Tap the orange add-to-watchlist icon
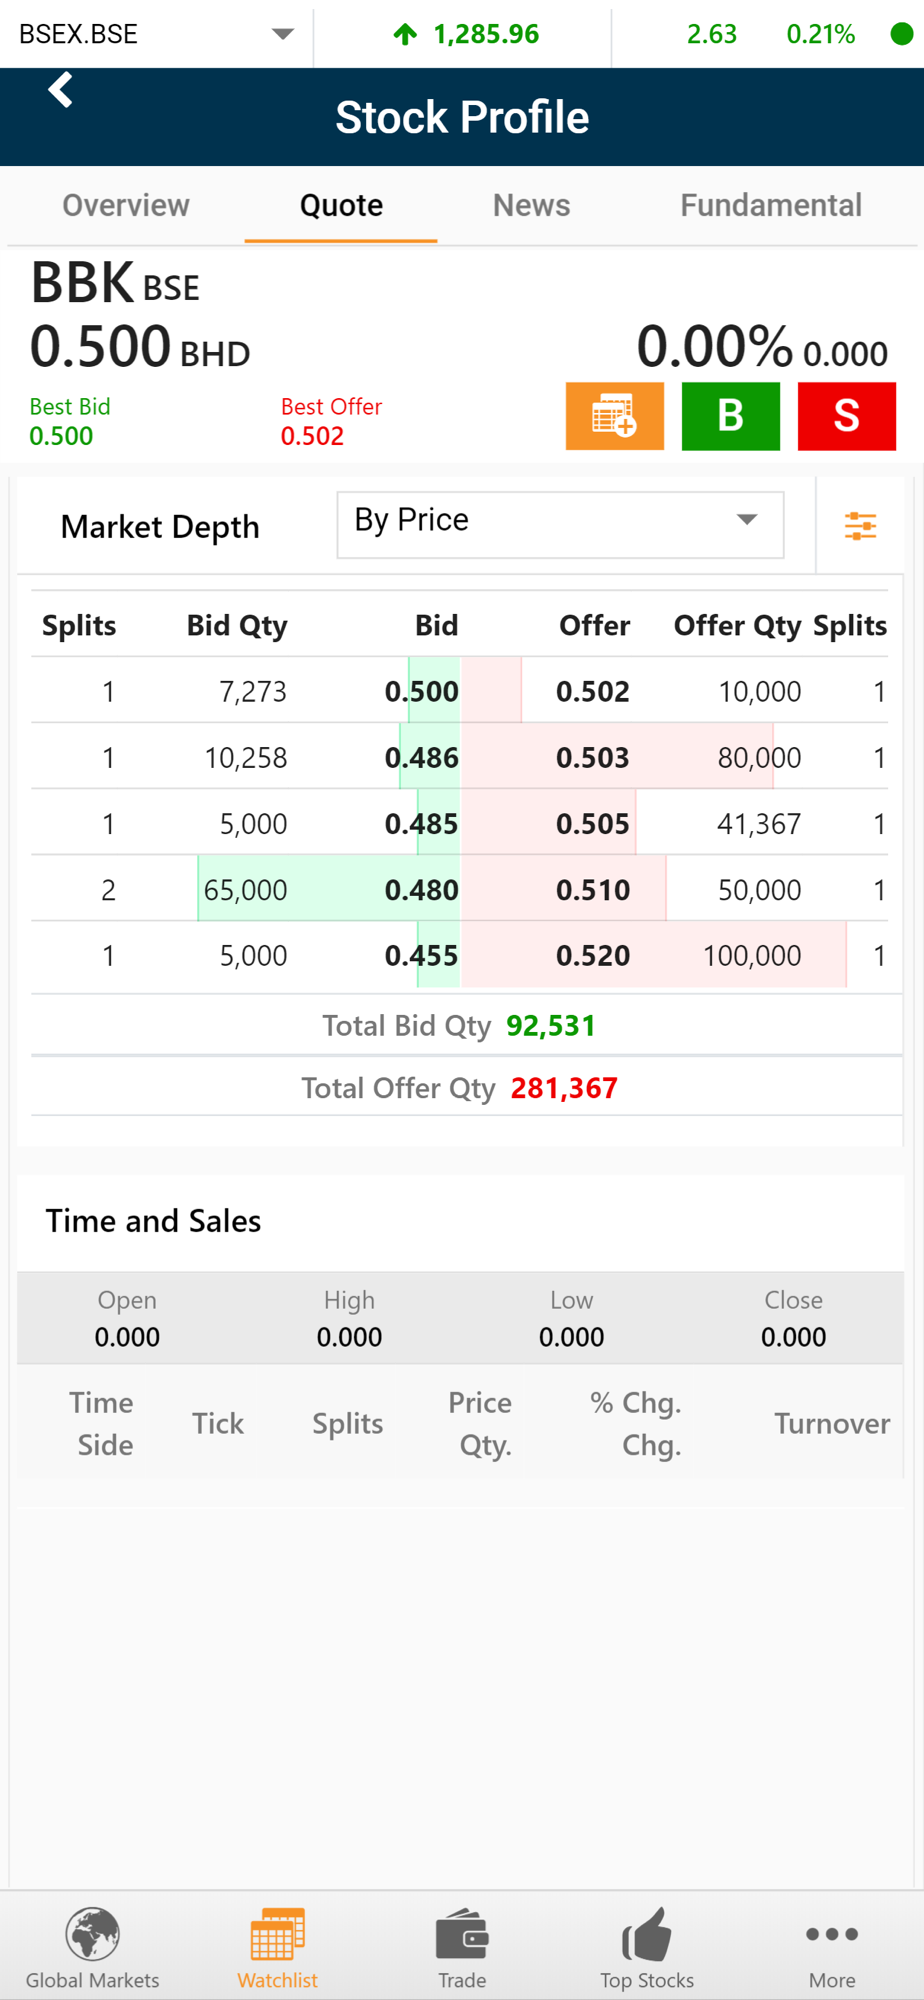Viewport: 924px width, 2000px height. pyautogui.click(x=614, y=416)
